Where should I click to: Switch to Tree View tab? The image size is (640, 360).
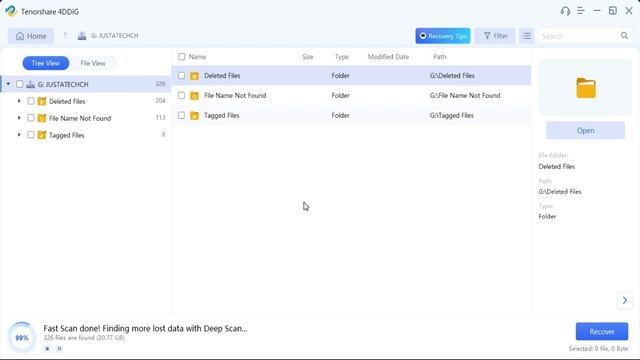(46, 63)
